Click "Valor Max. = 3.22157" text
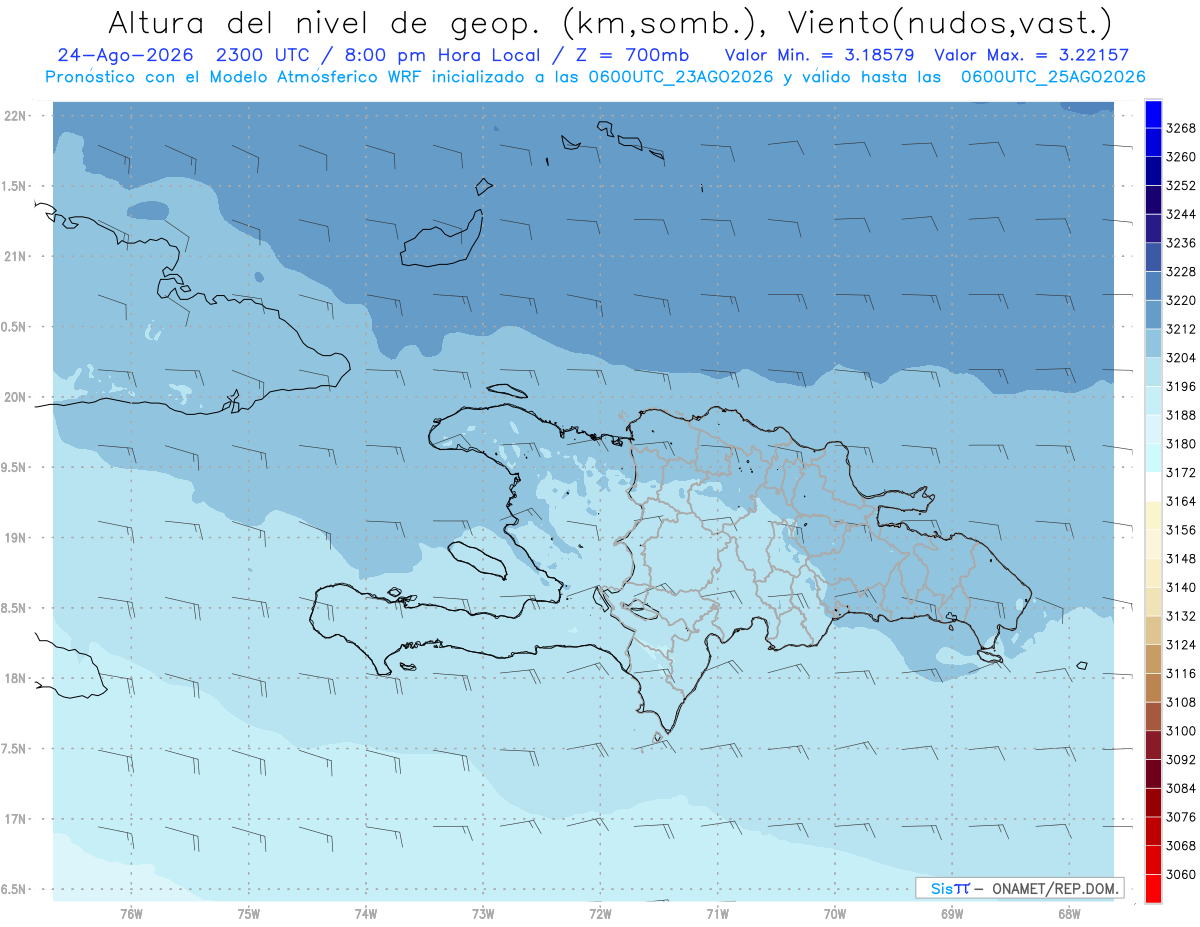 pos(1032,55)
